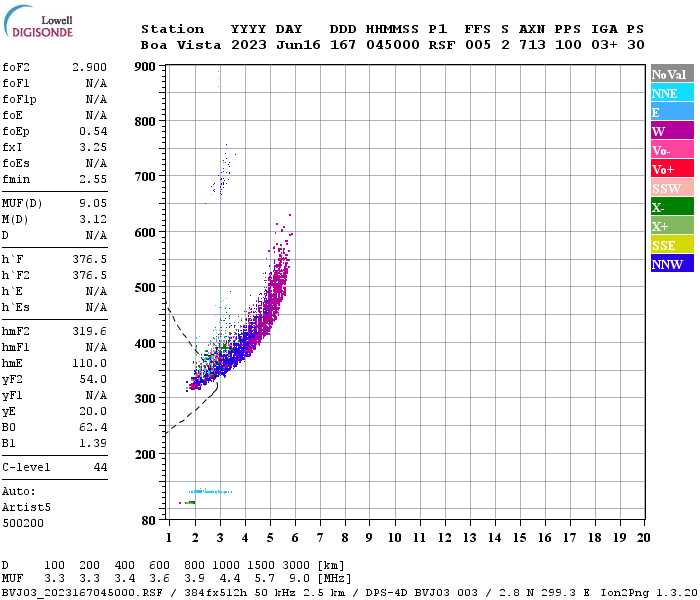
Task: Click the BVJ03_2023167045000.RSF file name
Action: point(82,593)
